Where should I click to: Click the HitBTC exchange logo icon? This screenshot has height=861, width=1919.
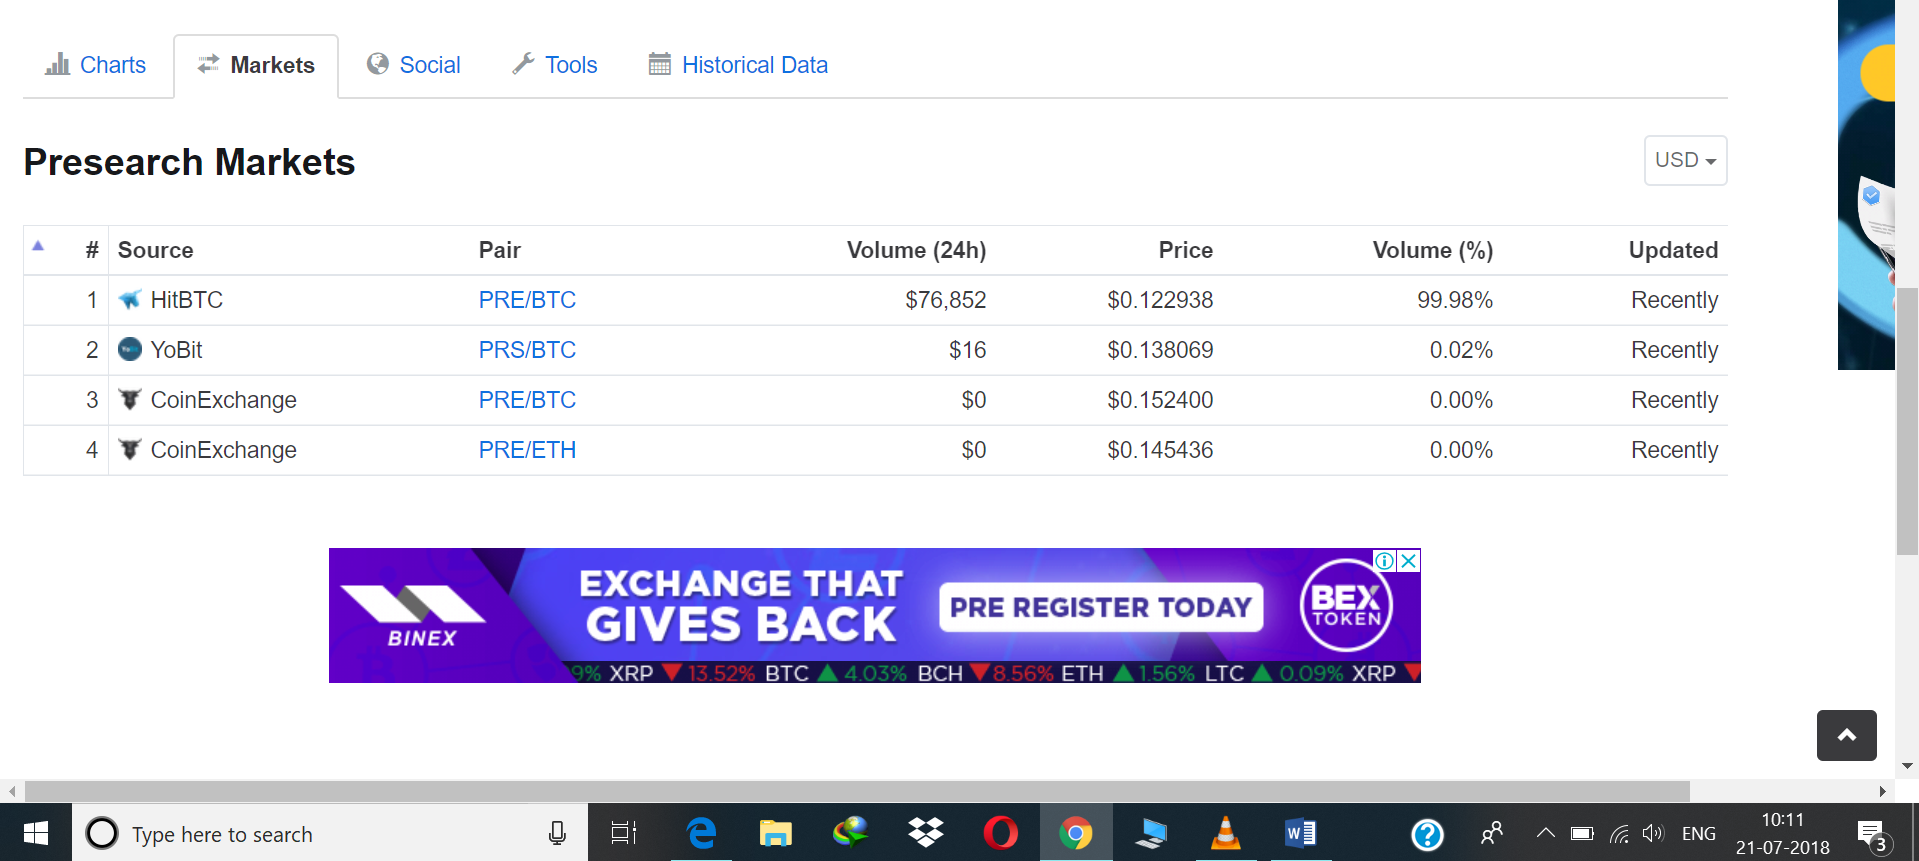click(x=130, y=299)
